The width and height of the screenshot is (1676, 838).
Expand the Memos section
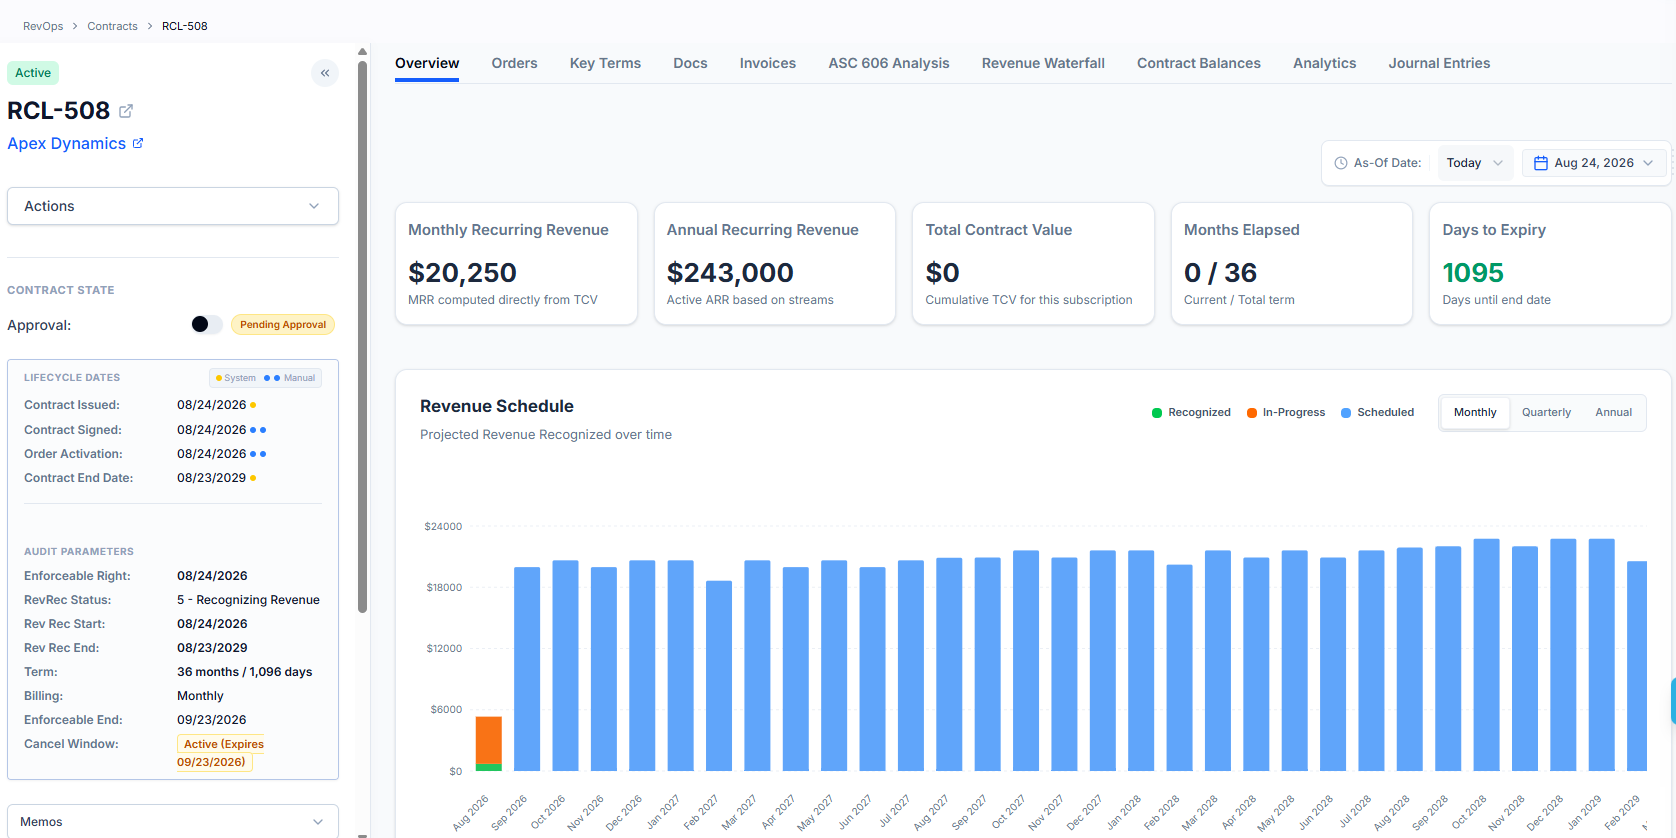tap(173, 821)
